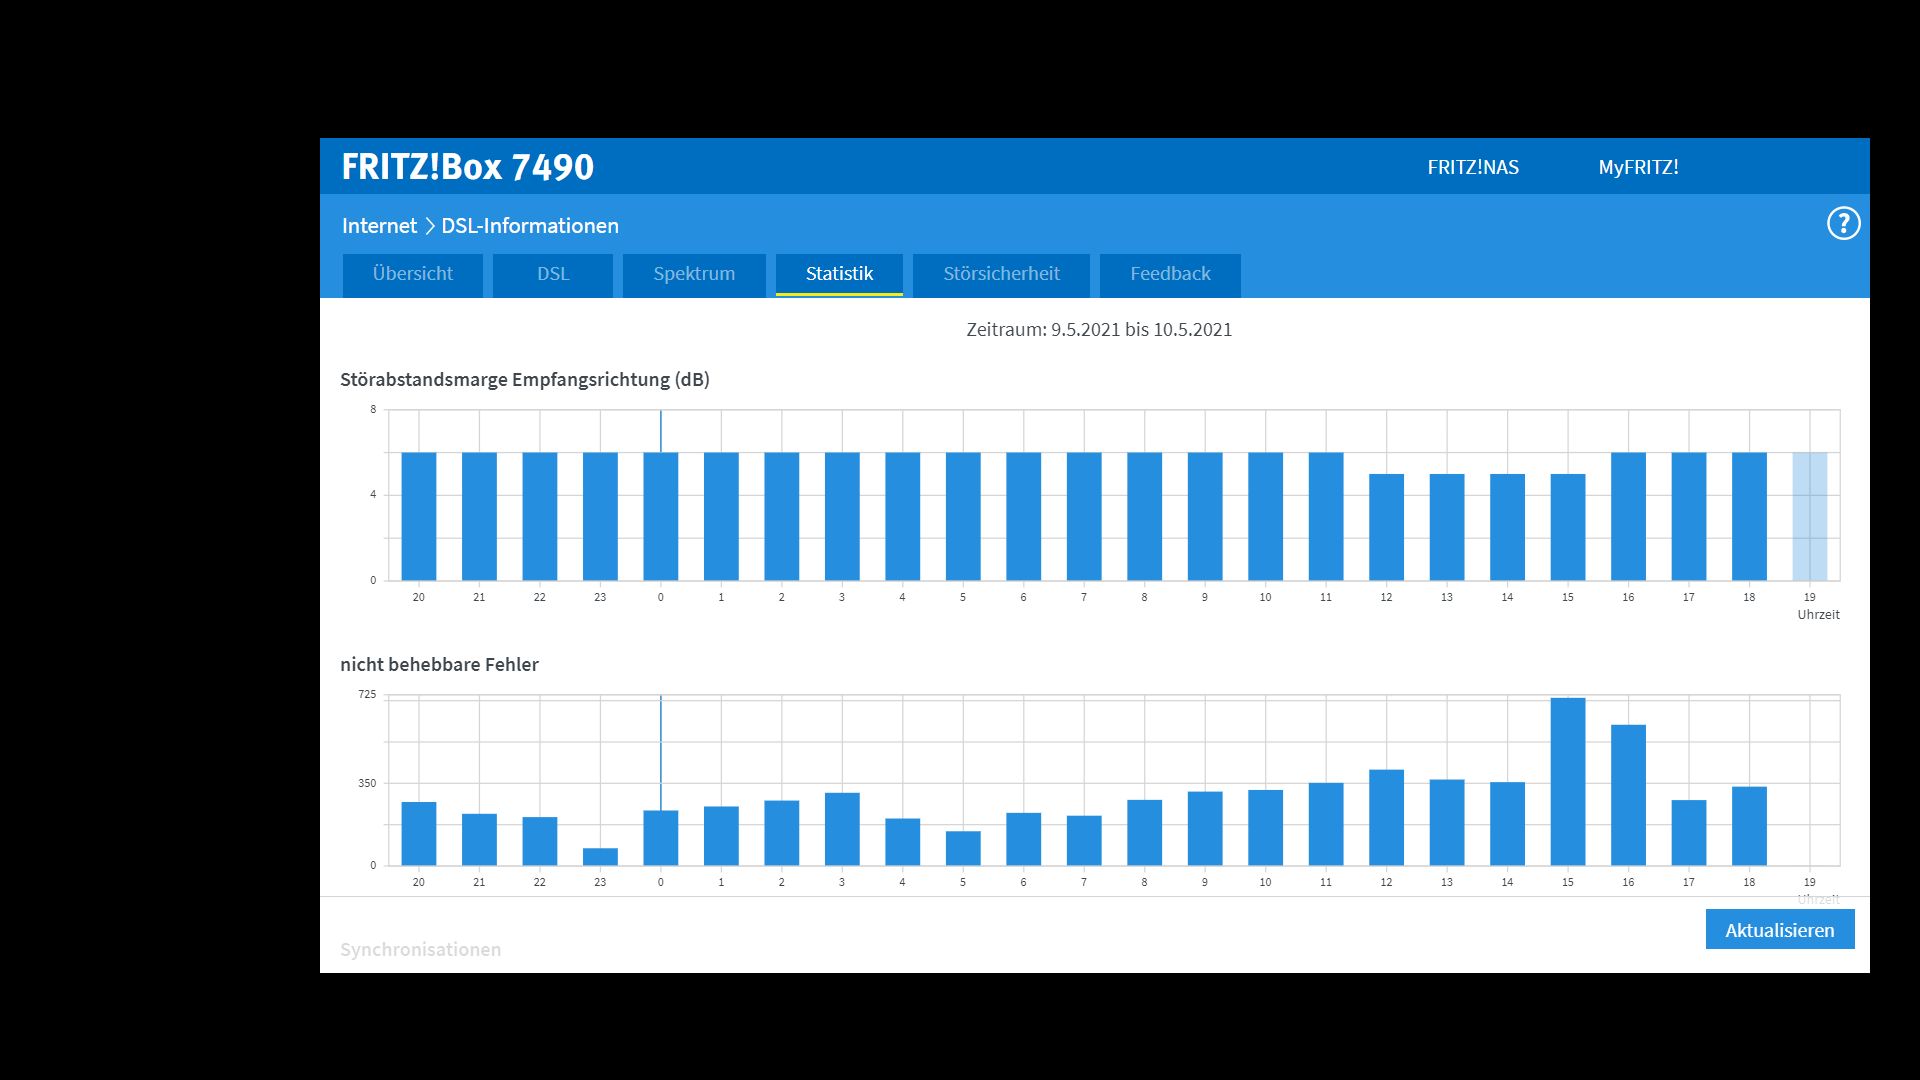Click the hour 15 error bar
1920x1080 pixels.
(x=1567, y=781)
